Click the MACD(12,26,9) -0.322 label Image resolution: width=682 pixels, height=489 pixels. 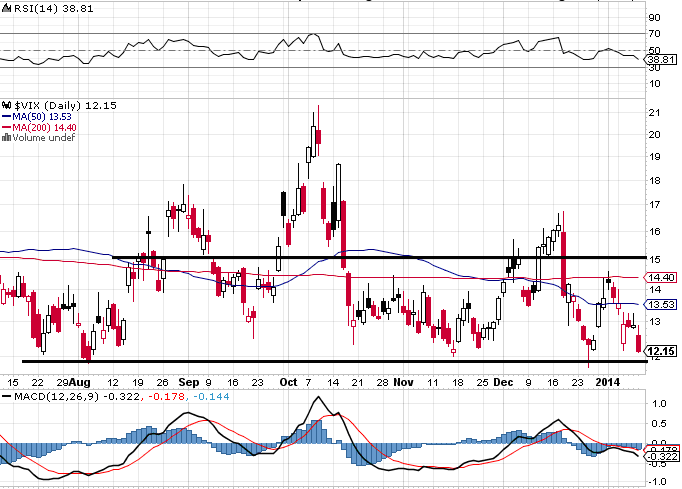point(77,396)
